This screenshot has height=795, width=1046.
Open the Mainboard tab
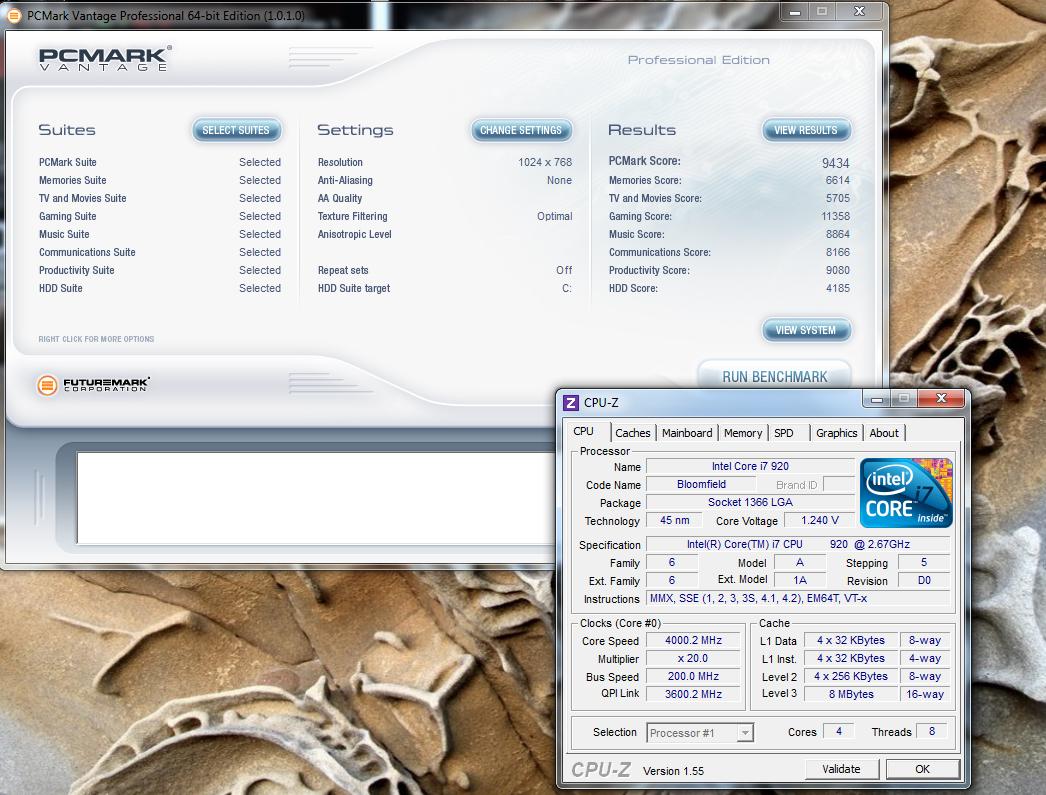(x=687, y=433)
